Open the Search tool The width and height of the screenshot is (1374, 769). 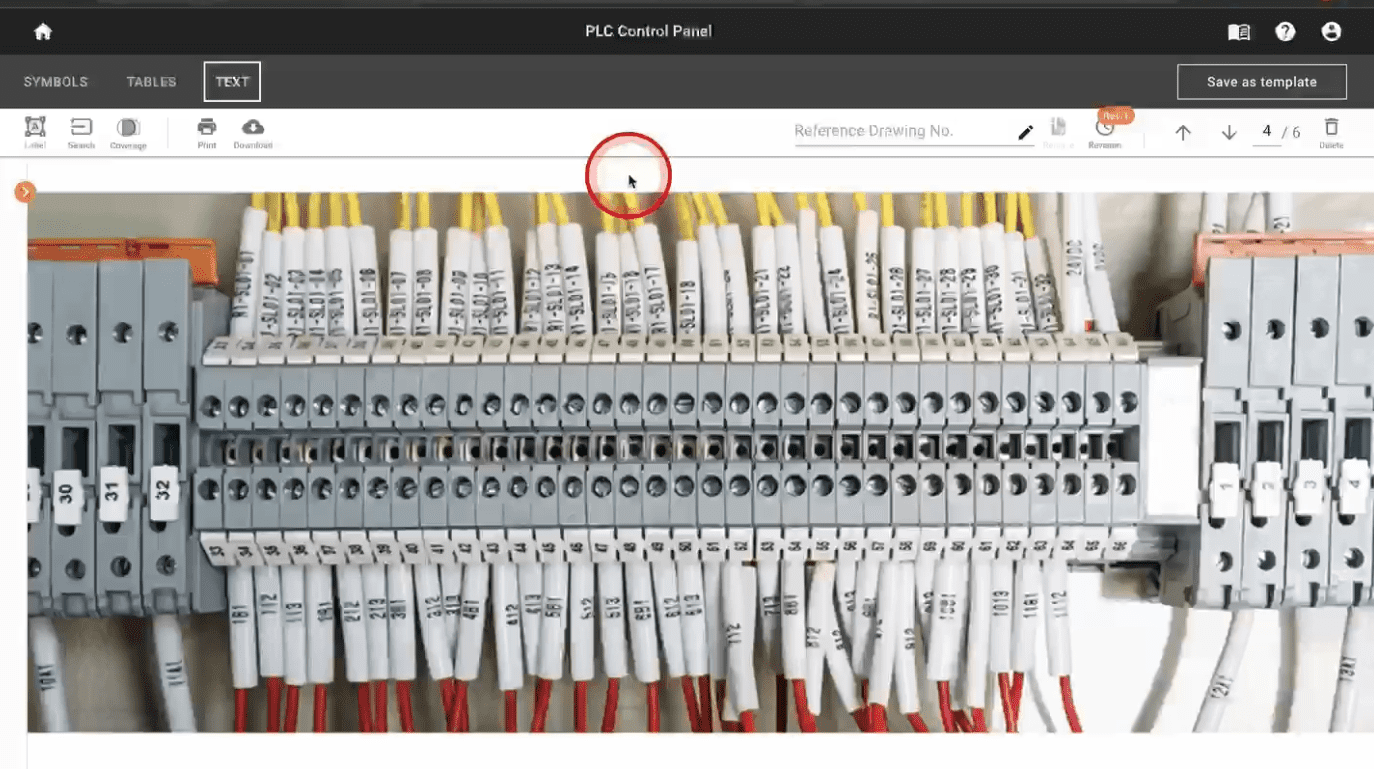[81, 132]
